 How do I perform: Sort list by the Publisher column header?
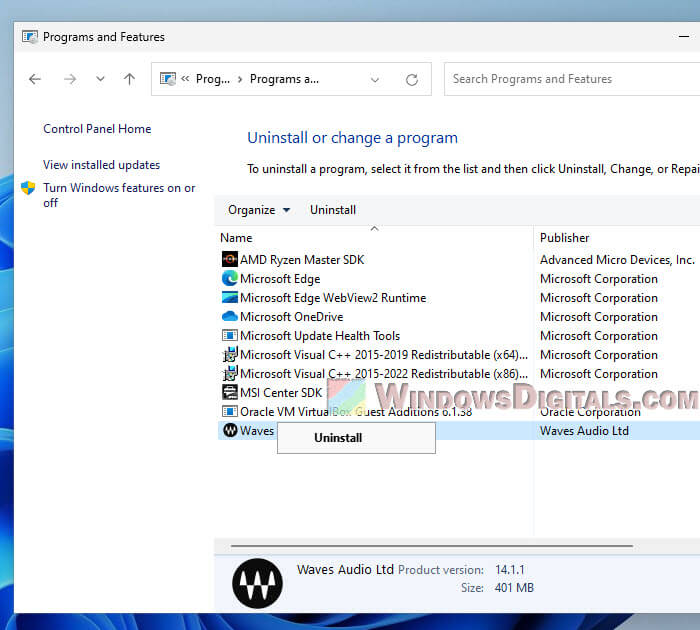pos(564,238)
